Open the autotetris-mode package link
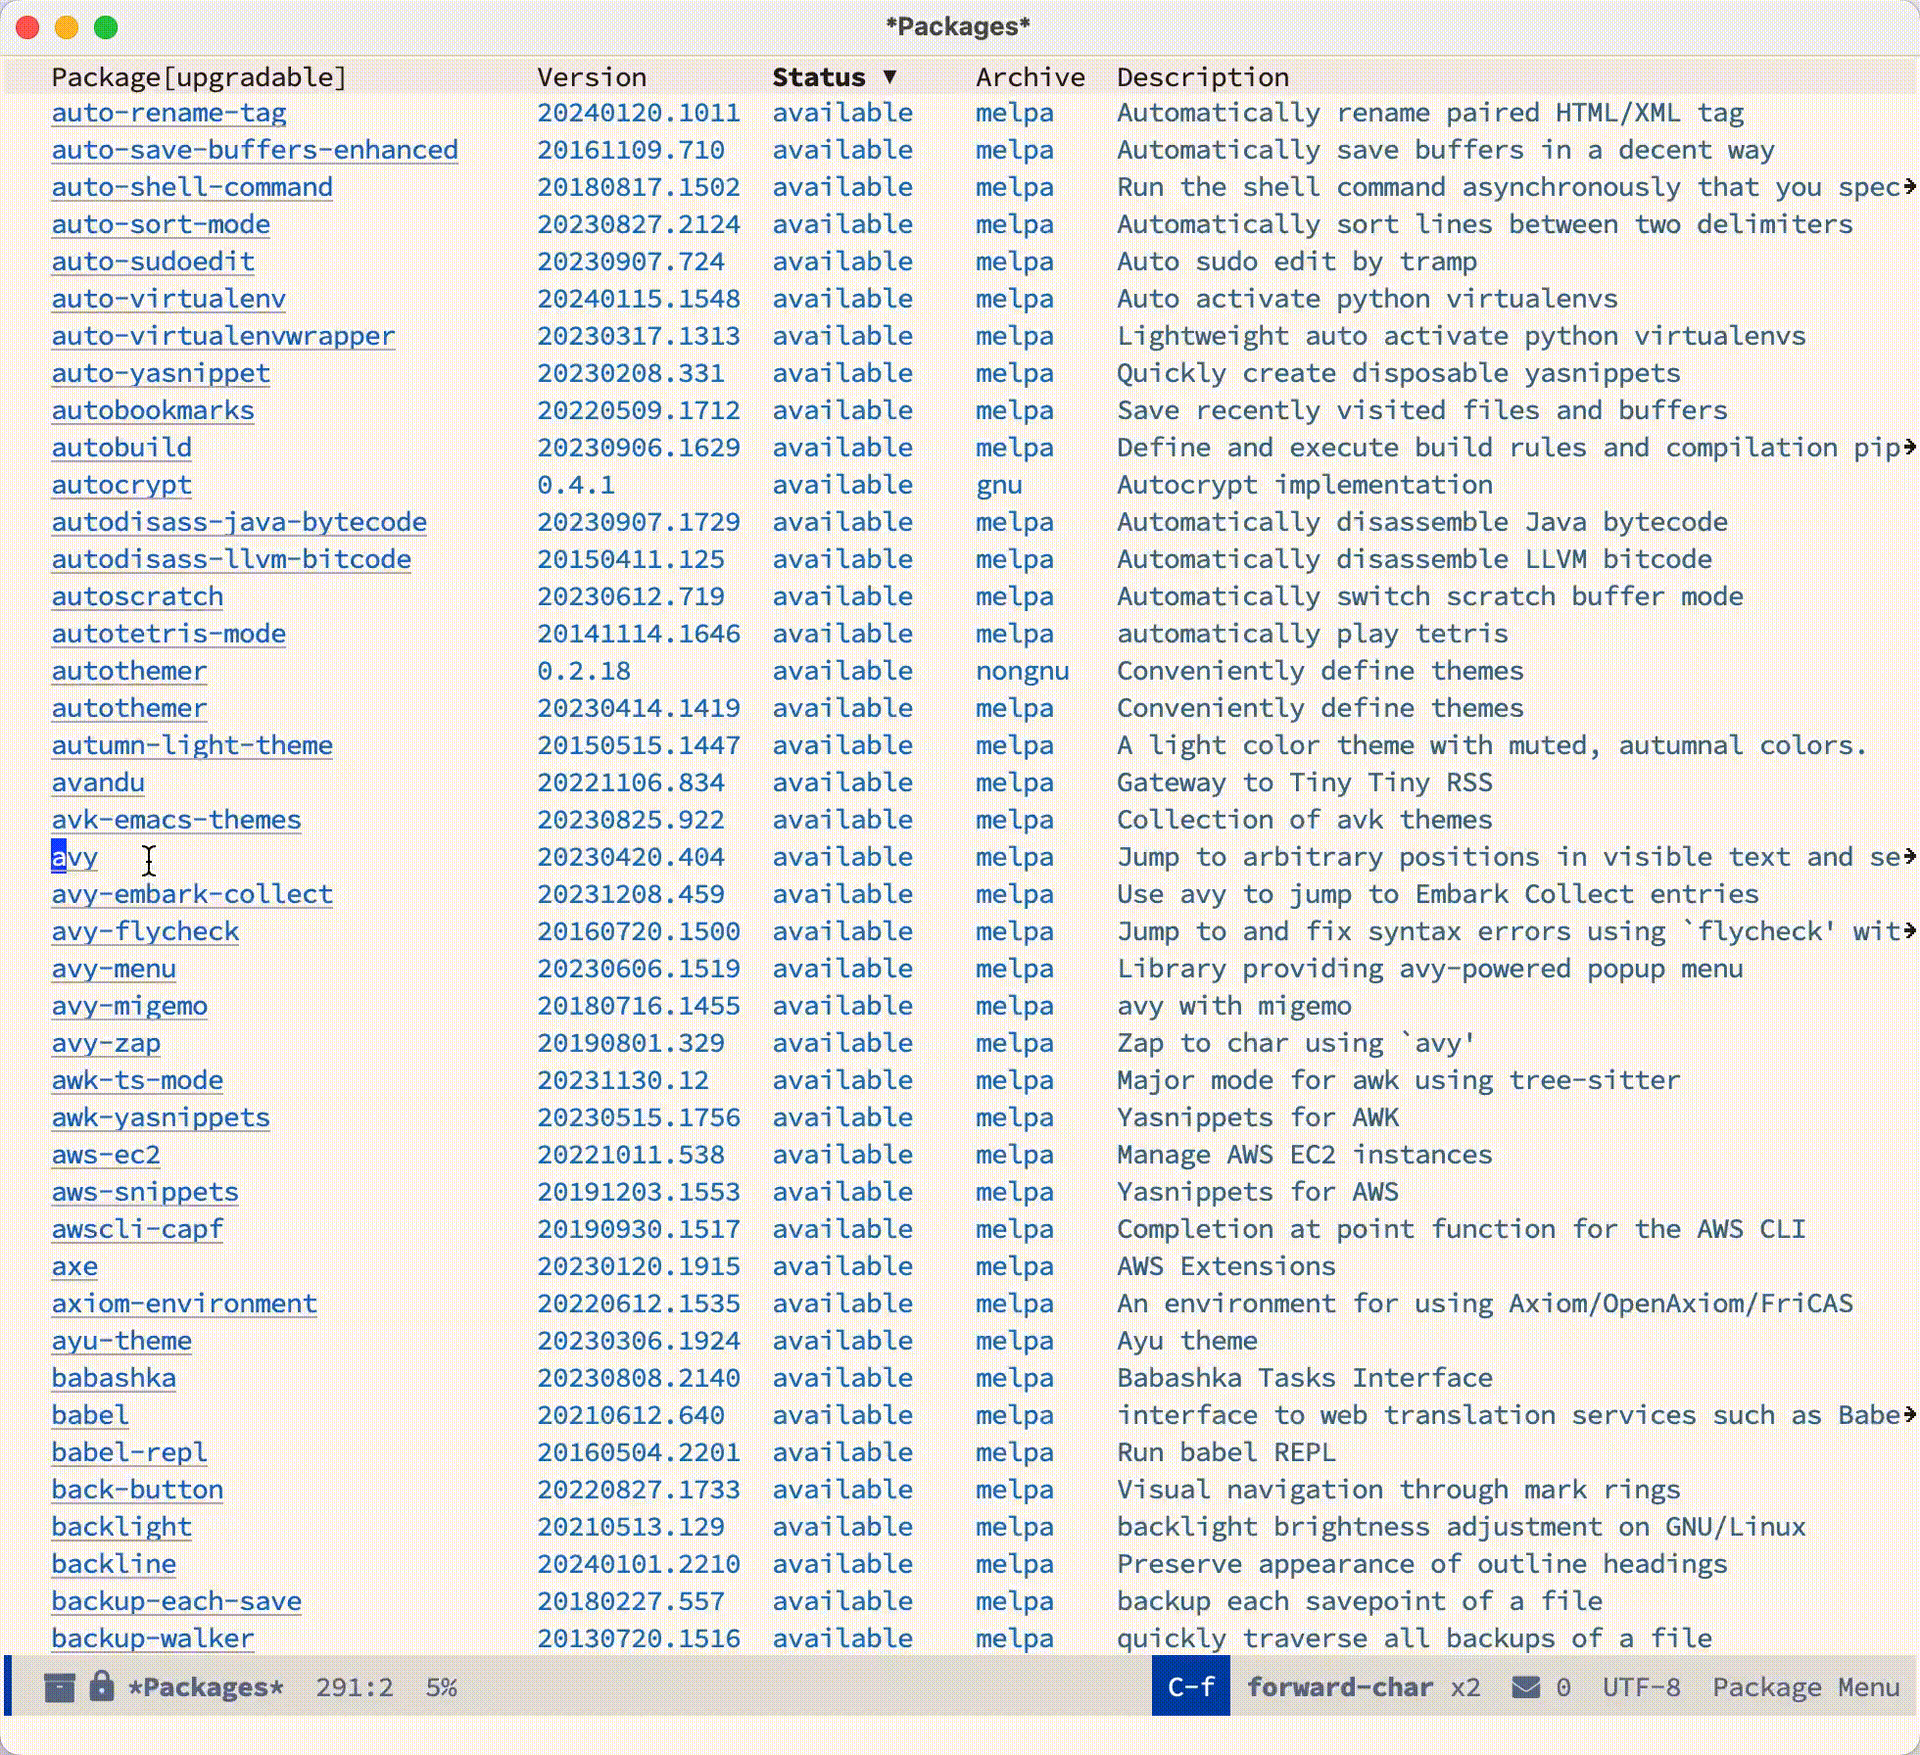This screenshot has width=1920, height=1755. (x=169, y=633)
